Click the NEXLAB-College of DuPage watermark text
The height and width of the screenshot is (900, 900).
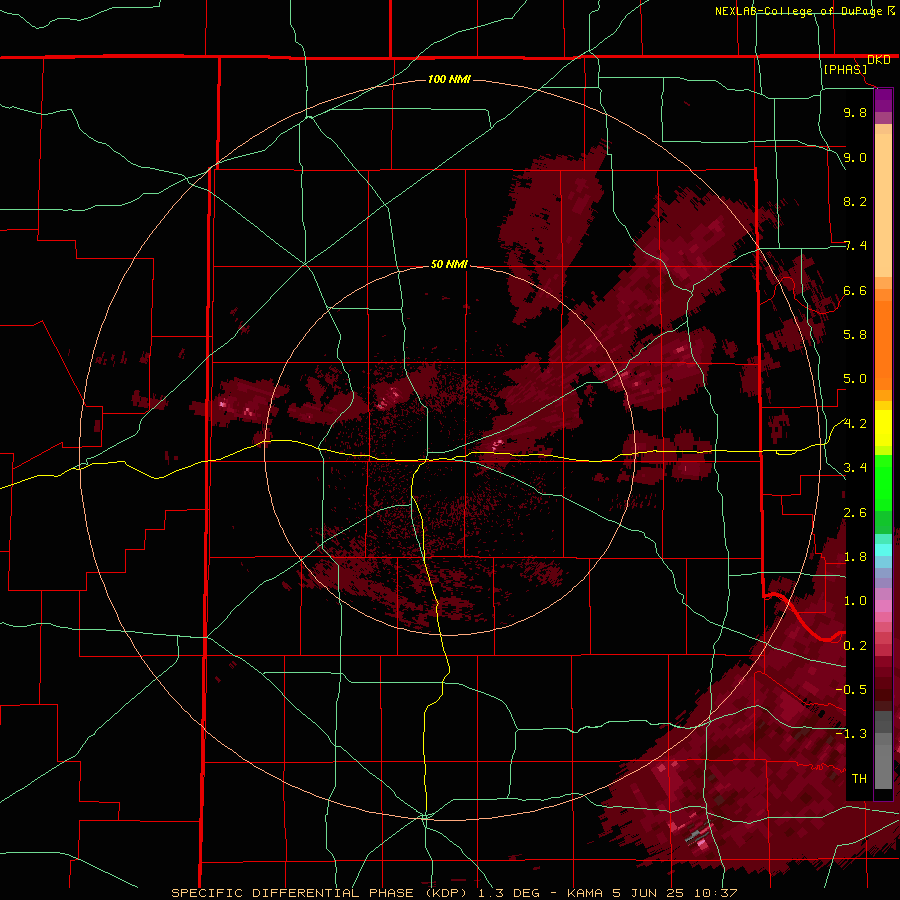[x=799, y=11]
